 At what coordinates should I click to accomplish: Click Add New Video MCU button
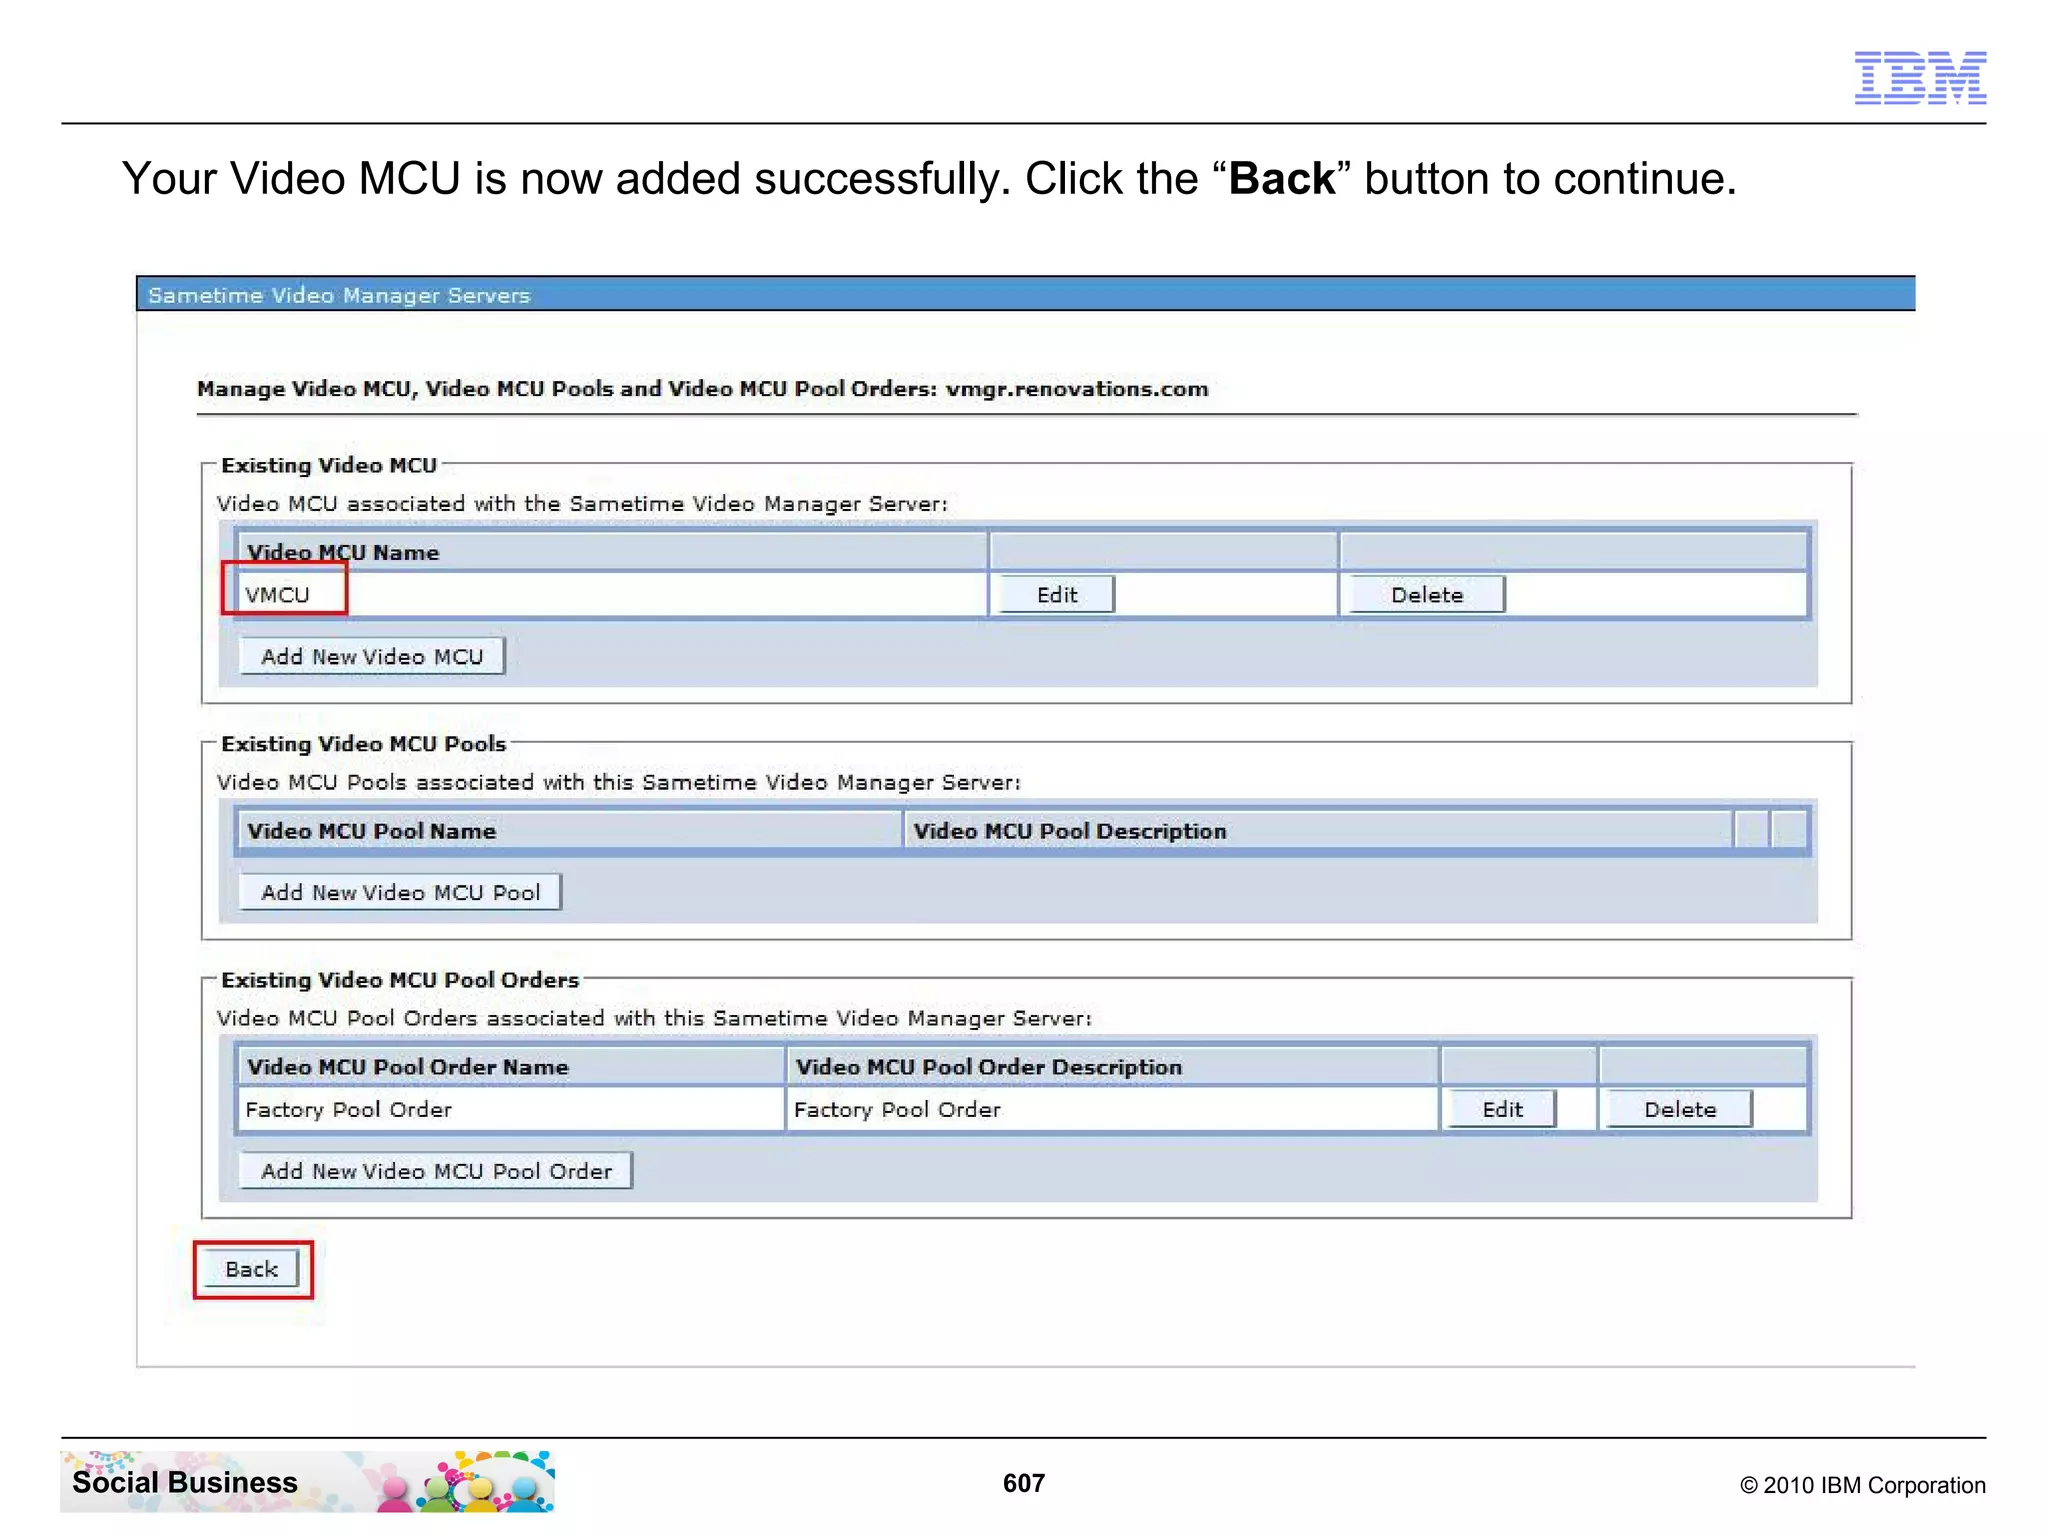pos(372,657)
